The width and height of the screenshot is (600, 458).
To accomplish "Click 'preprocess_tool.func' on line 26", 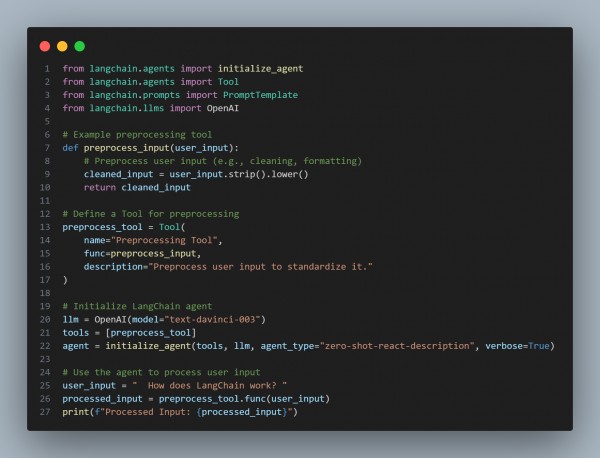I will (212, 399).
